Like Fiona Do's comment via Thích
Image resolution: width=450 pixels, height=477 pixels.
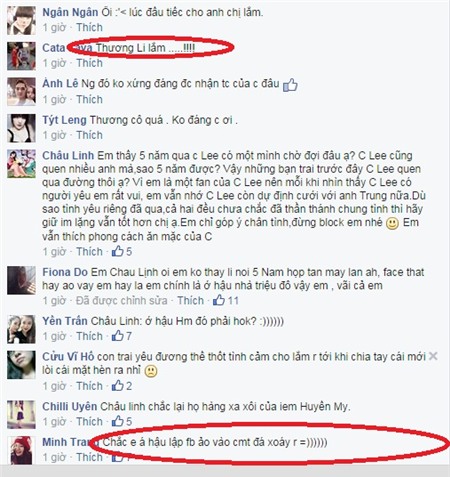(x=190, y=300)
